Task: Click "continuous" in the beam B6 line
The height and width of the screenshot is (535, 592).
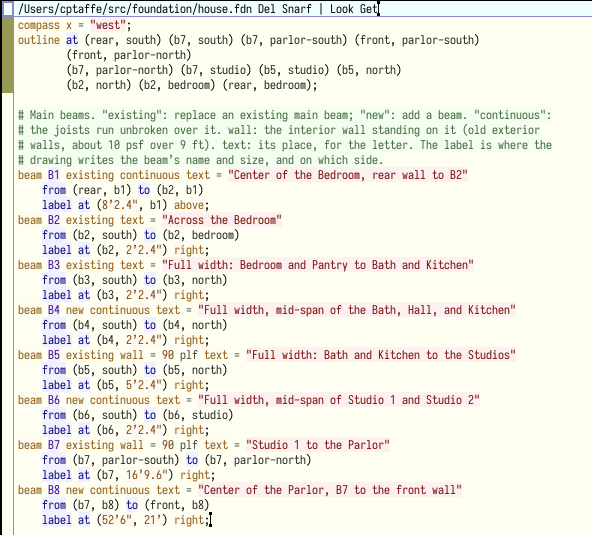Action: 120,400
